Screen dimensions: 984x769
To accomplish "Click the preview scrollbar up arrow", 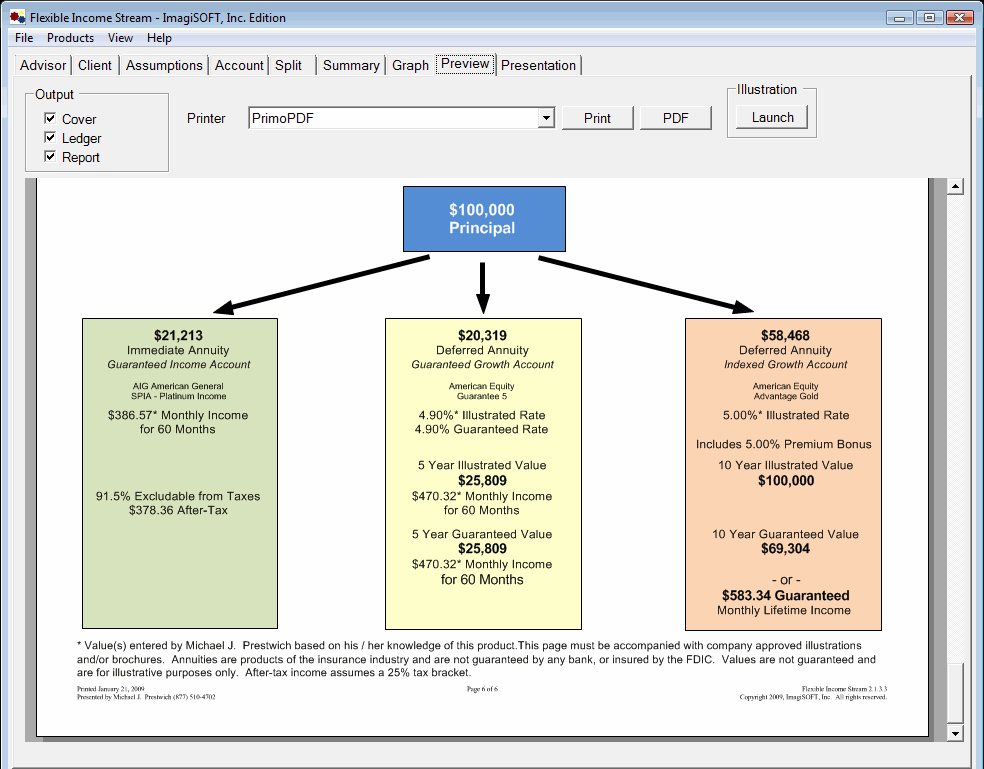I will [955, 186].
